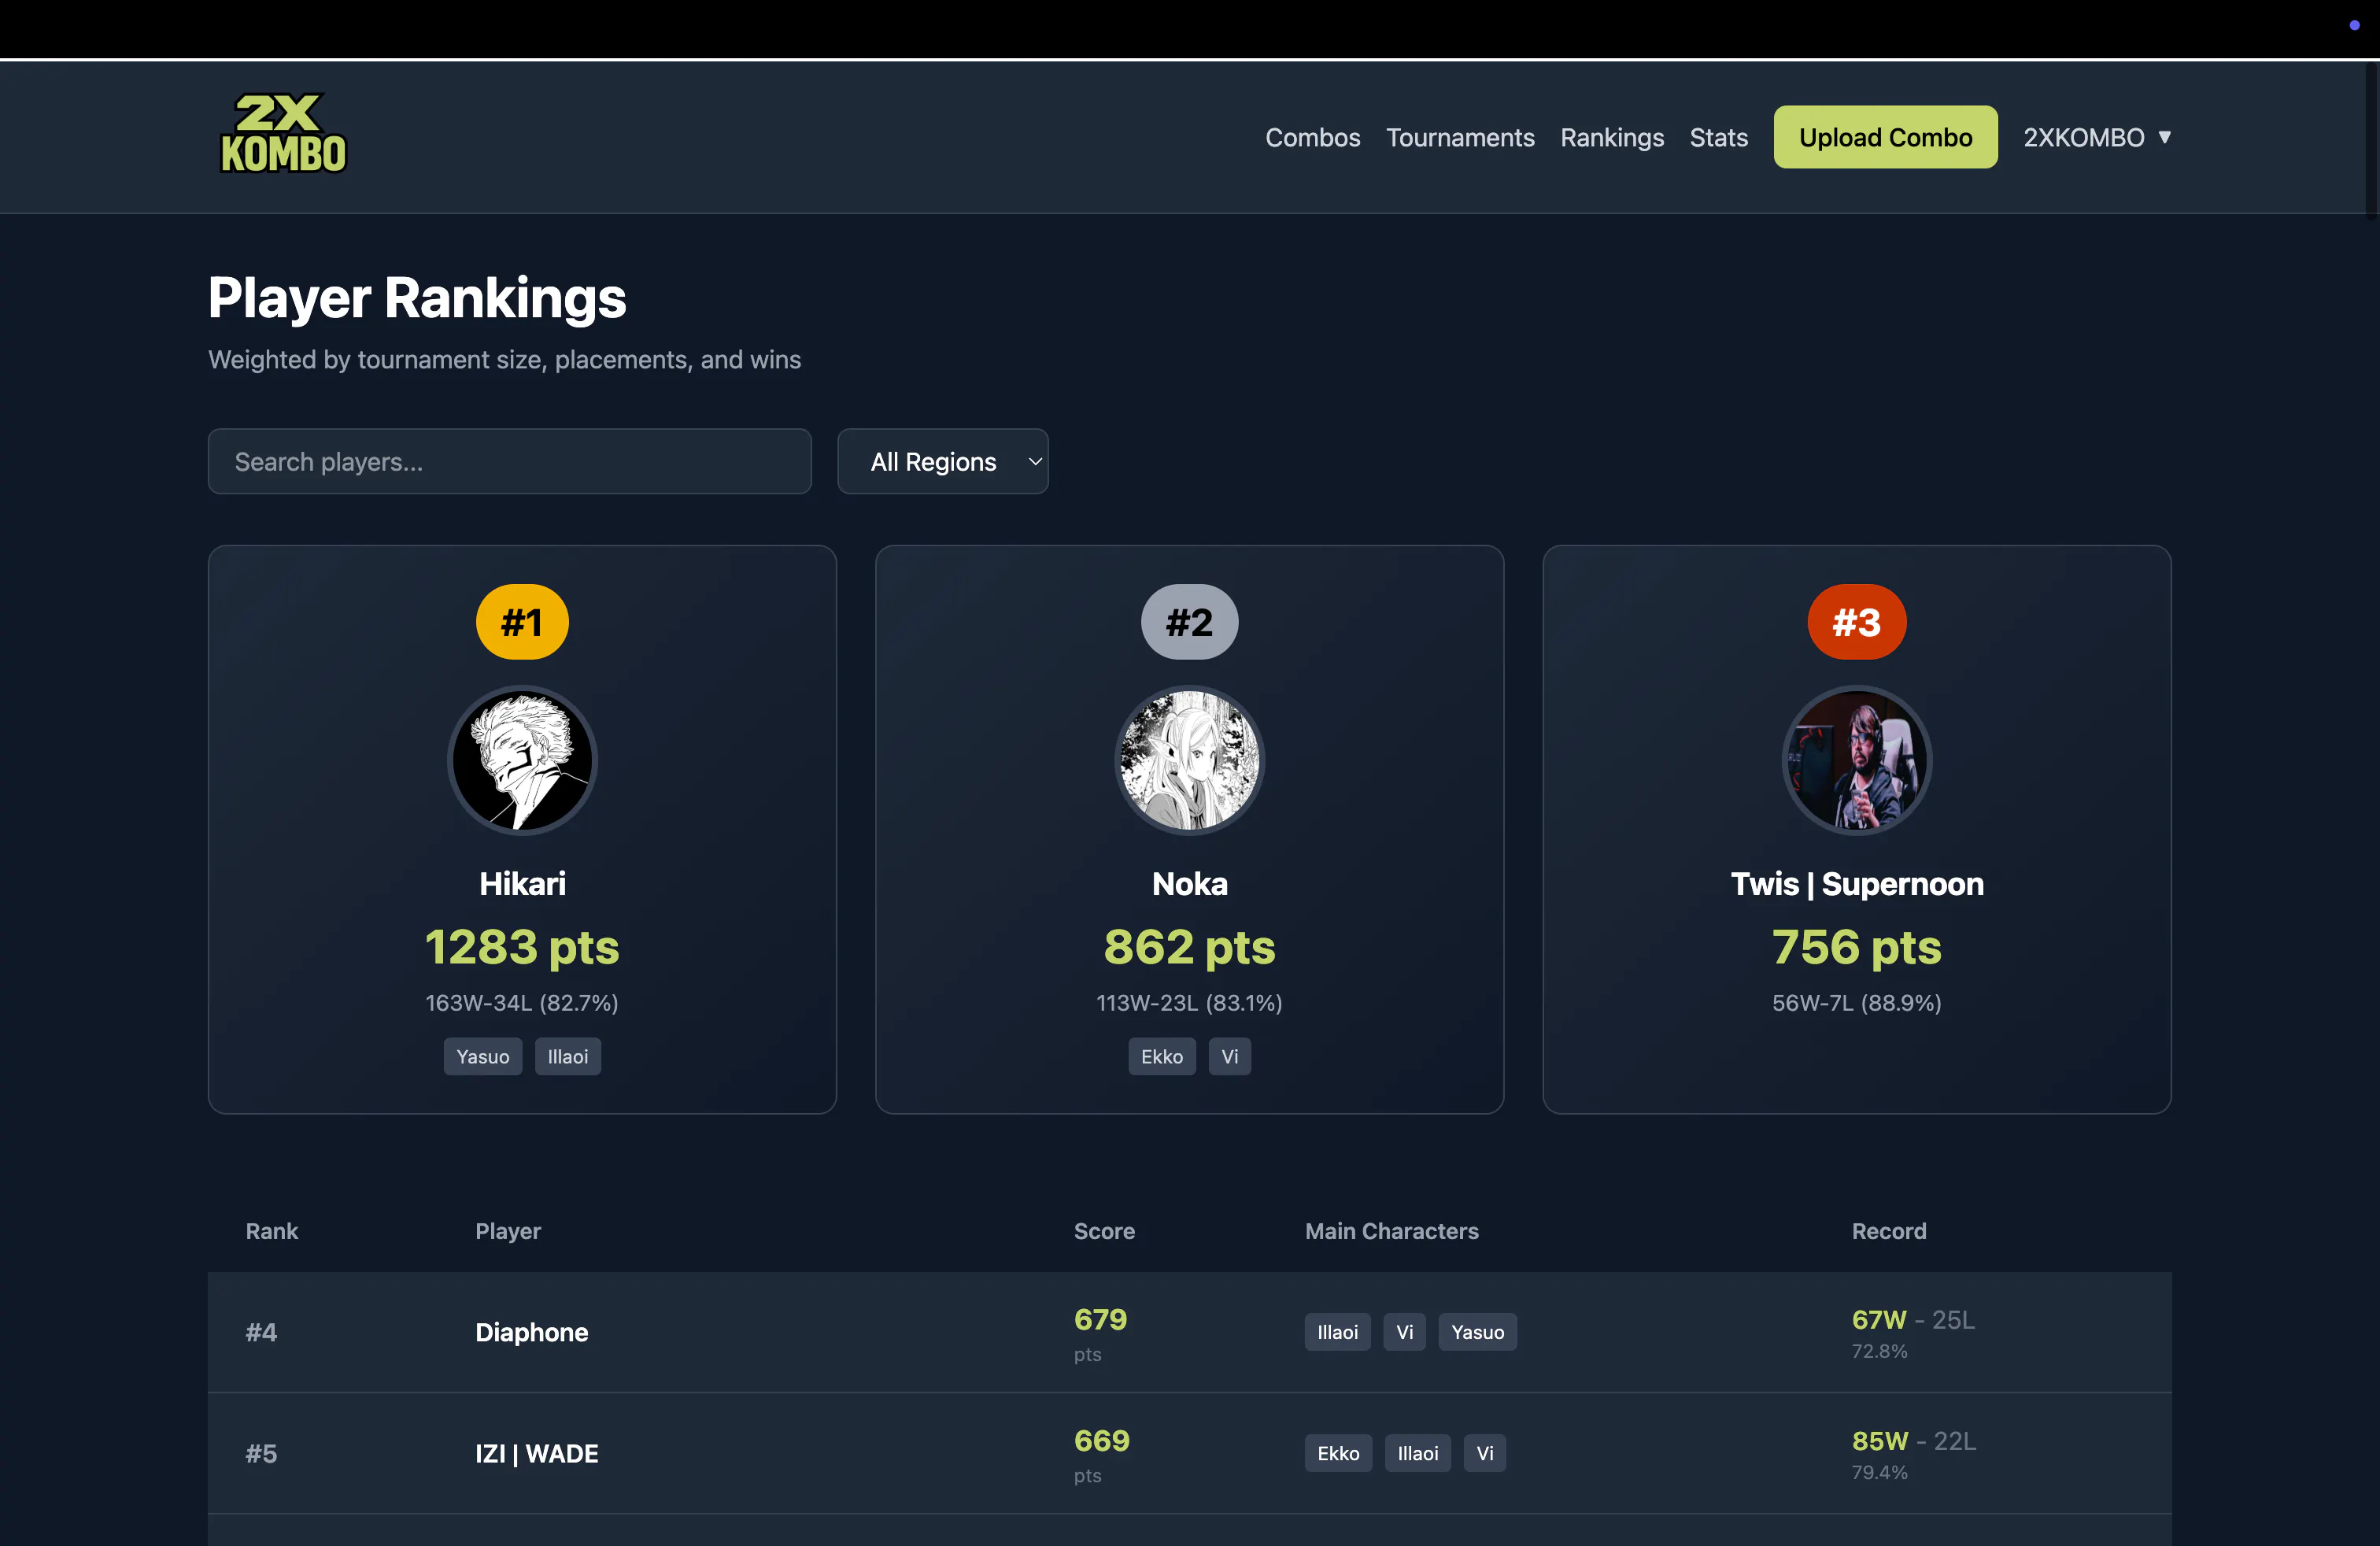Screen dimensions: 2380x1546
Task: Click the #1 gold rank badge
Action: 522,622
